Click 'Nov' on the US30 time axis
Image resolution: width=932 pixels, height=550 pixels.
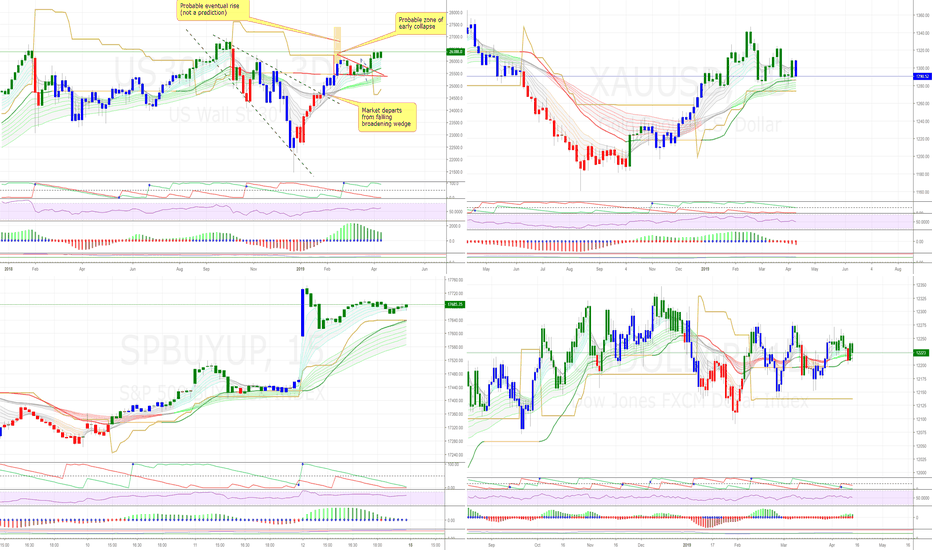pyautogui.click(x=253, y=269)
